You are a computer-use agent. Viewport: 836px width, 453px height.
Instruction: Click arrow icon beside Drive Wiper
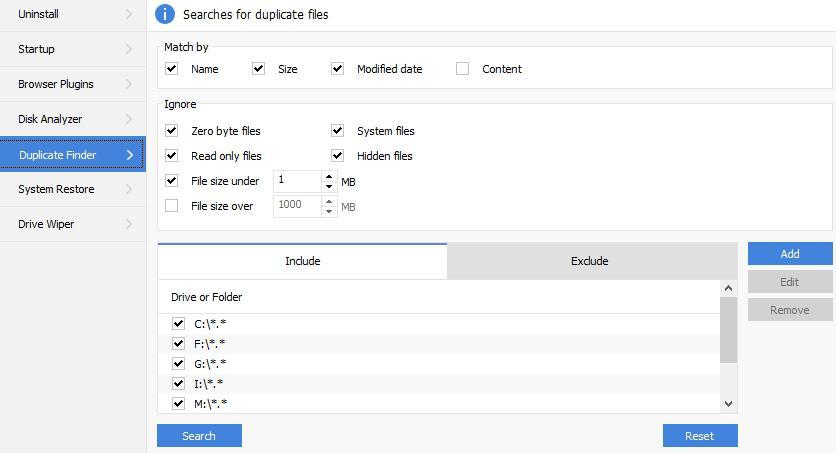point(129,224)
